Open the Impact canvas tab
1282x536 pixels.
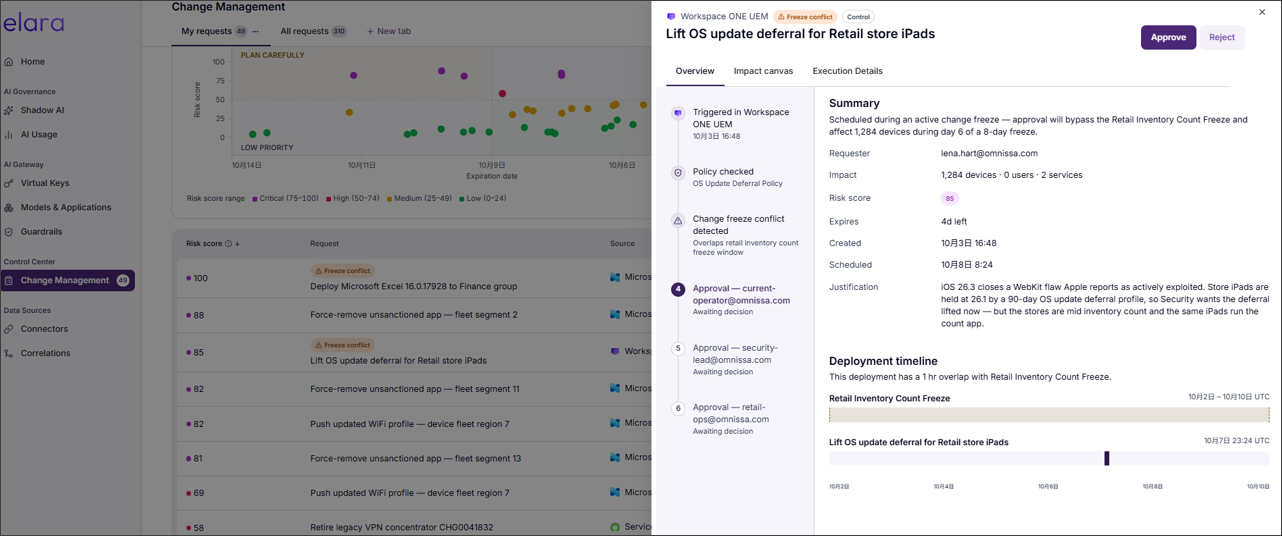tap(763, 71)
